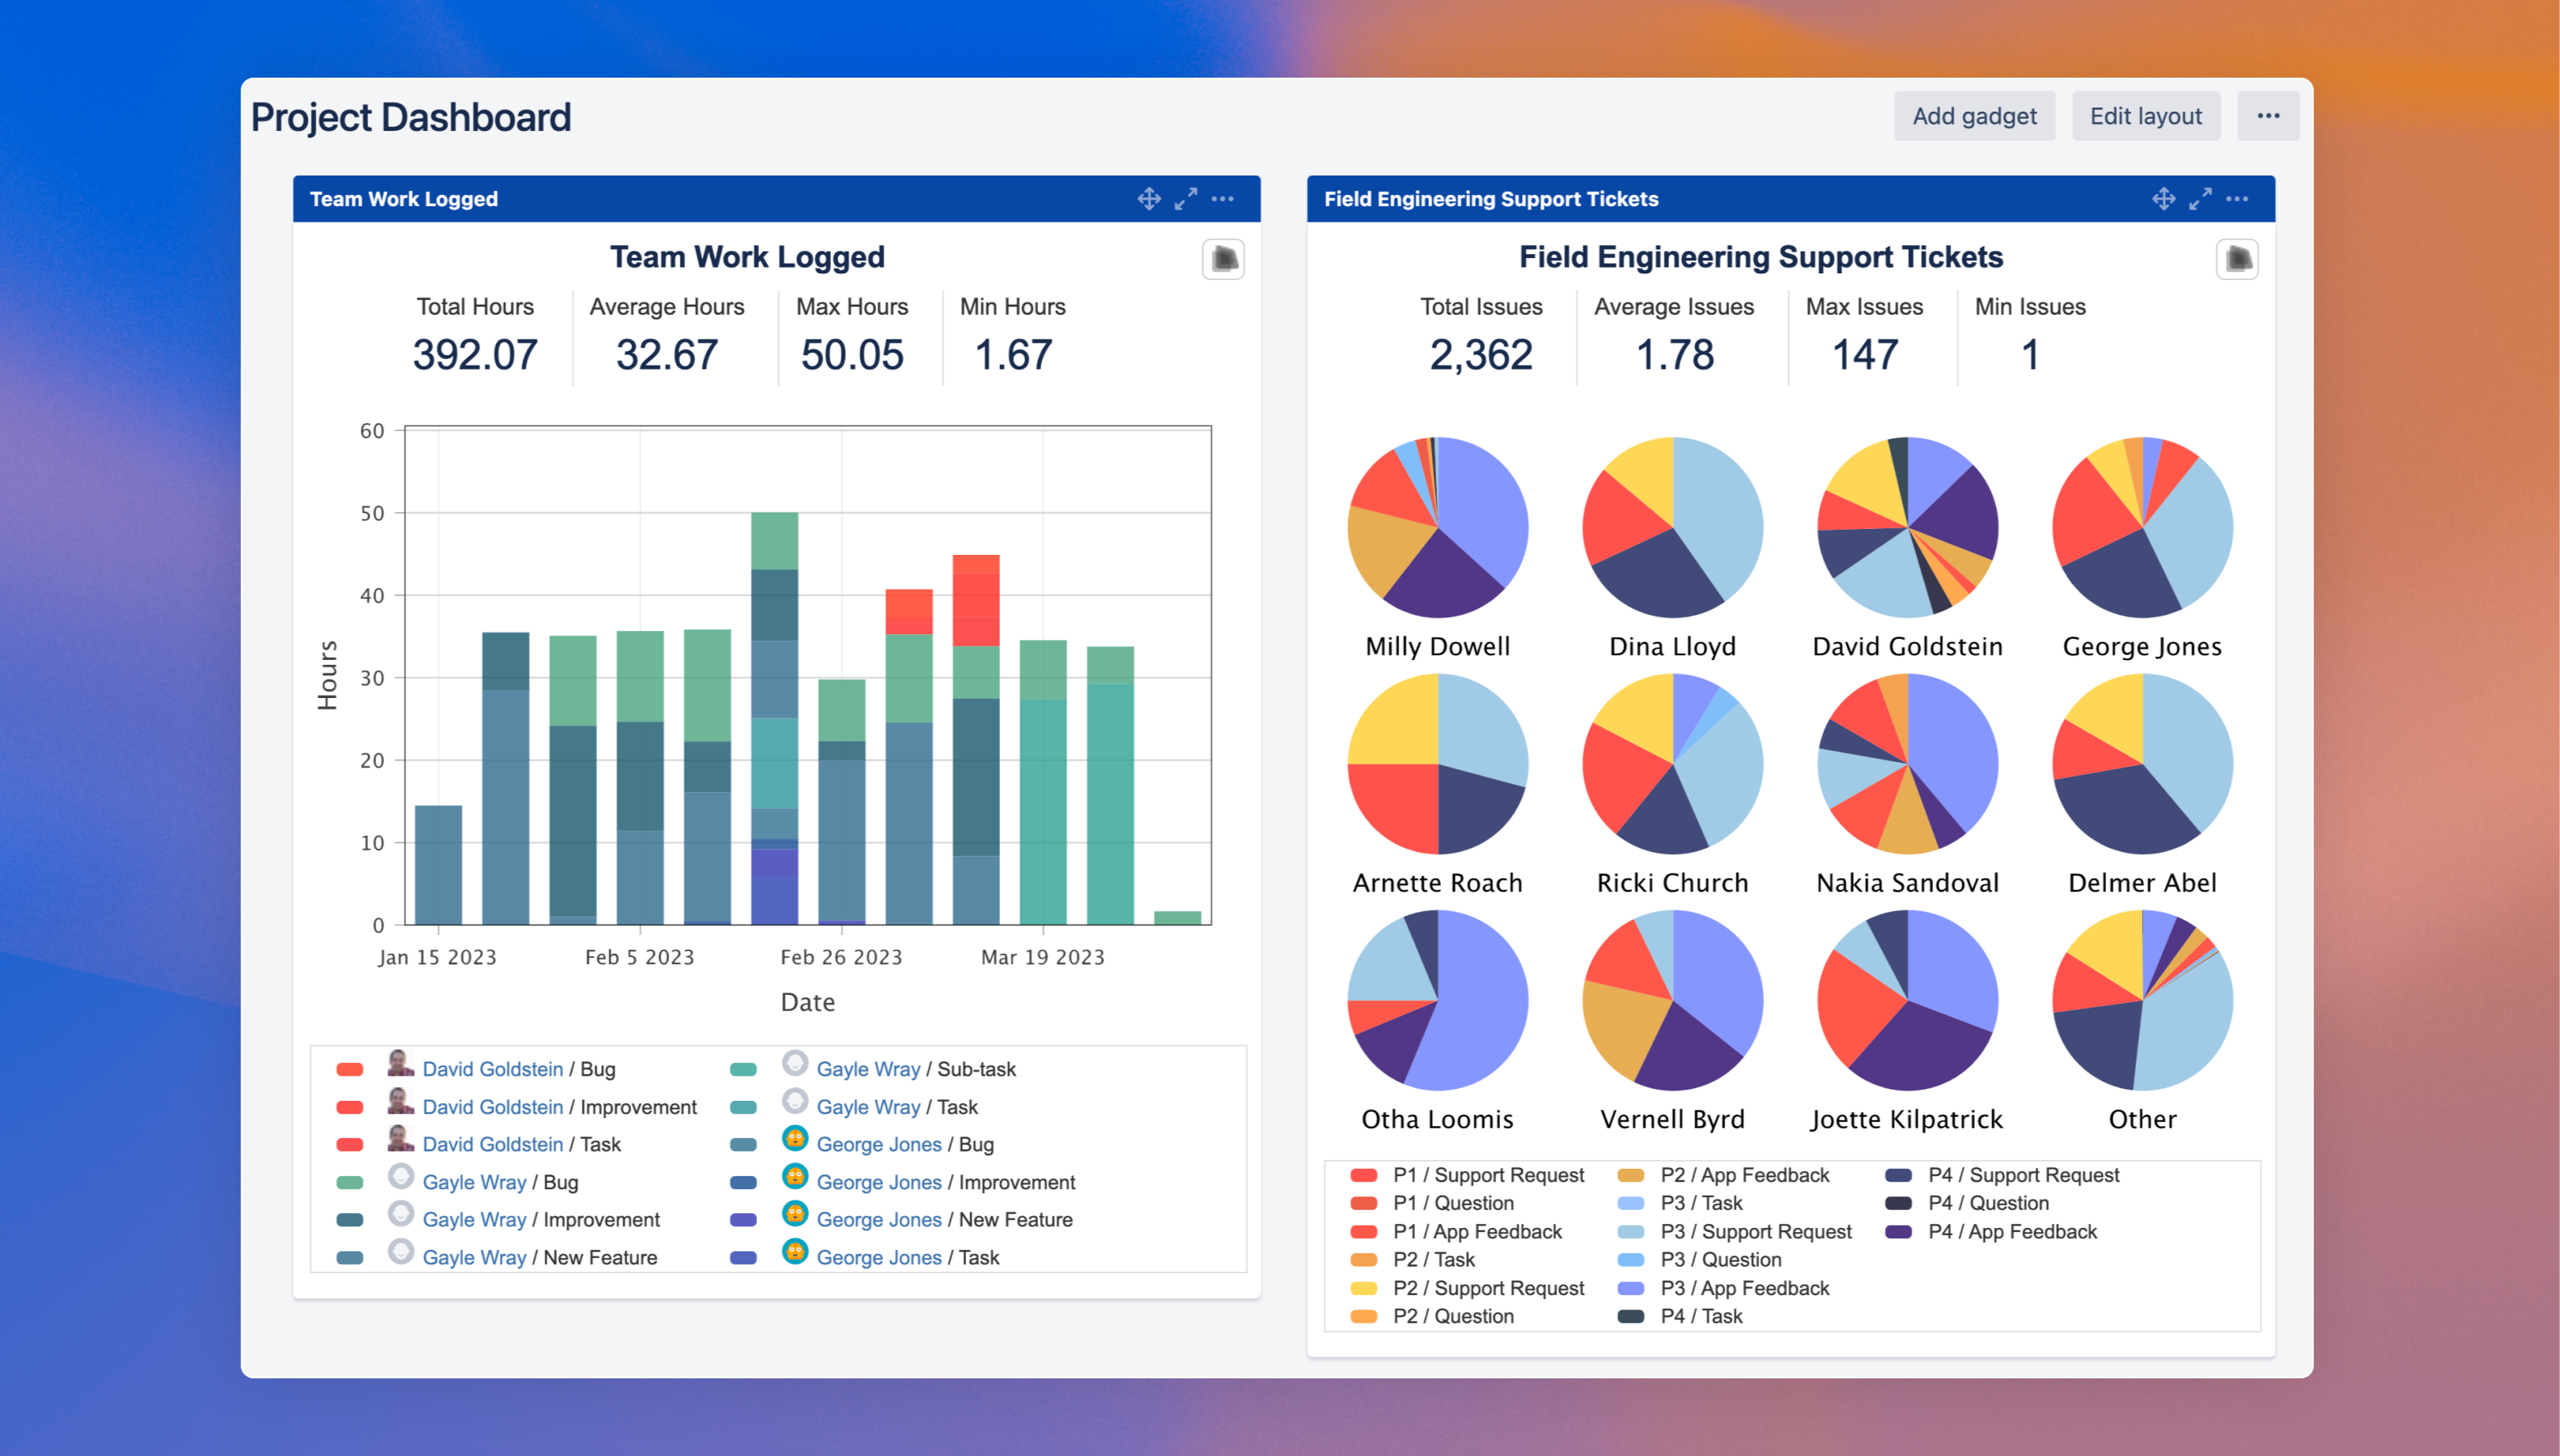Click Gayle Wray avatar beside Sub-task
The width and height of the screenshot is (2560, 1456).
795,1063
